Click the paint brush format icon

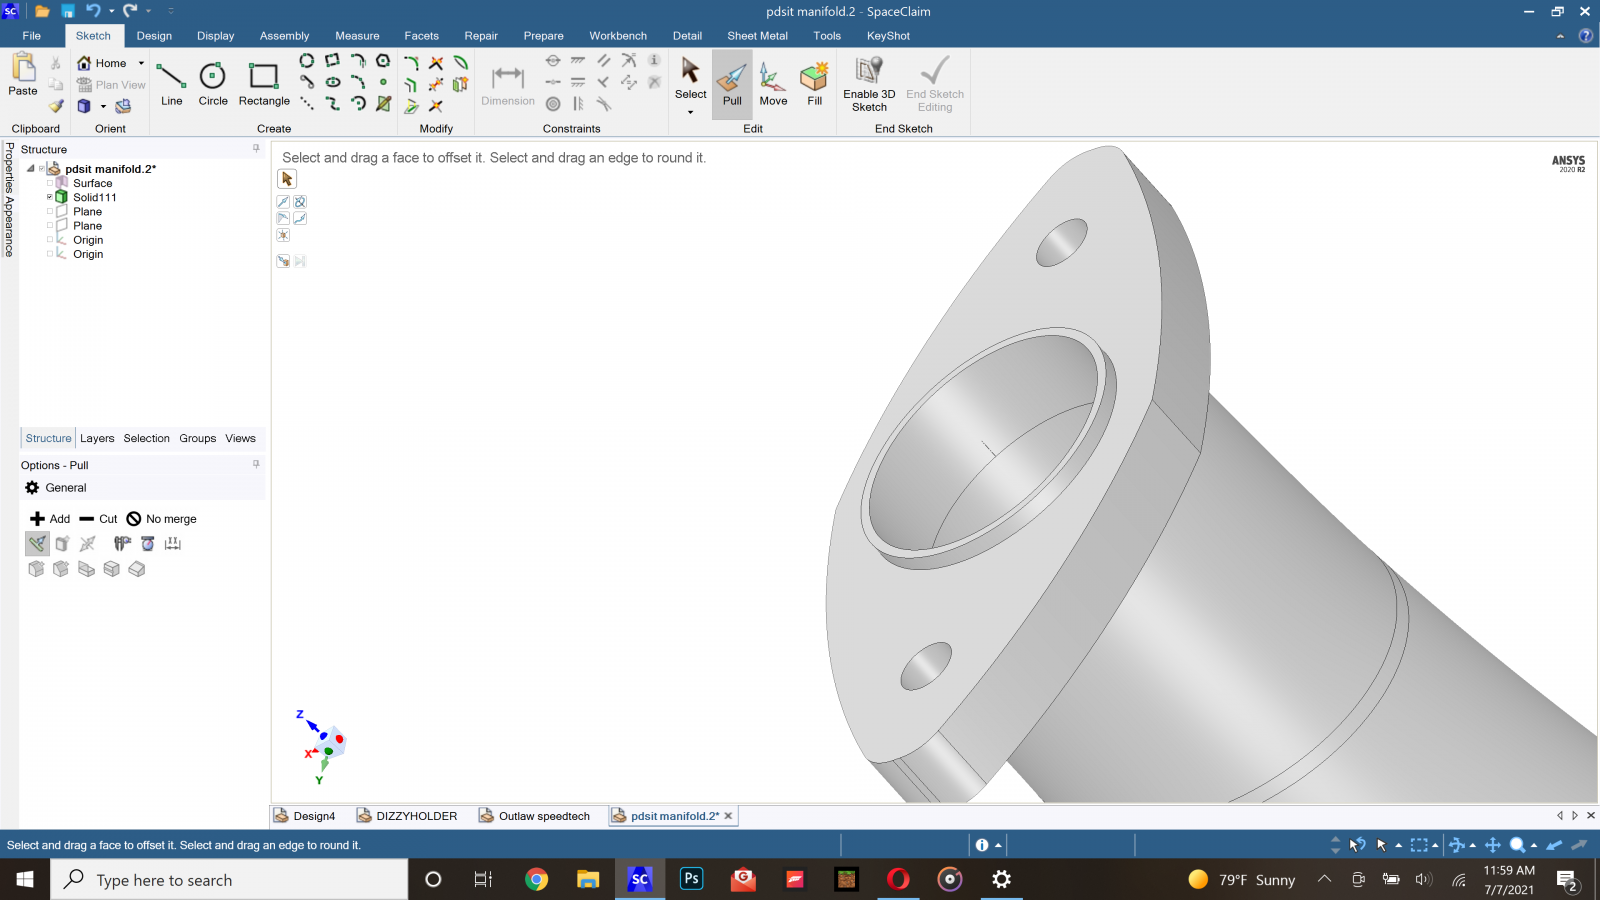(x=56, y=105)
